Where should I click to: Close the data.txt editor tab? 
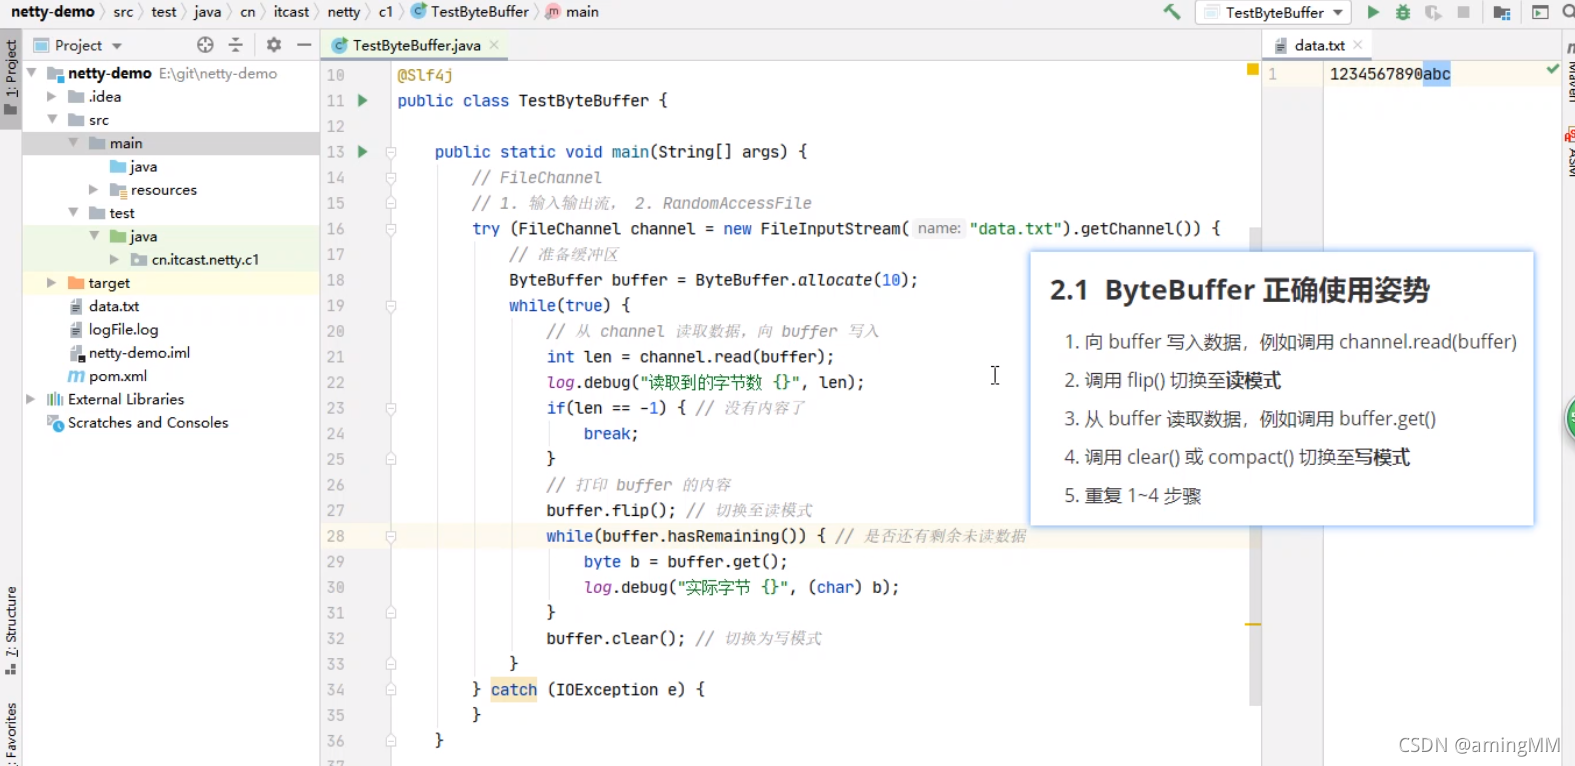coord(1357,45)
